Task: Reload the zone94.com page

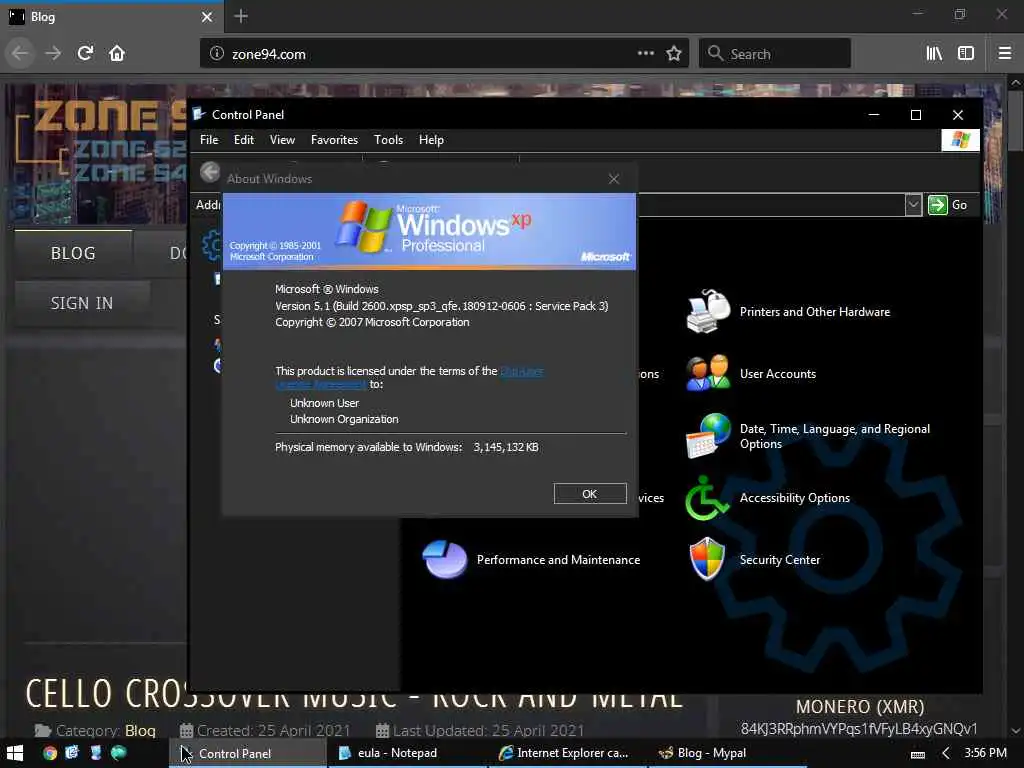Action: 85,53
